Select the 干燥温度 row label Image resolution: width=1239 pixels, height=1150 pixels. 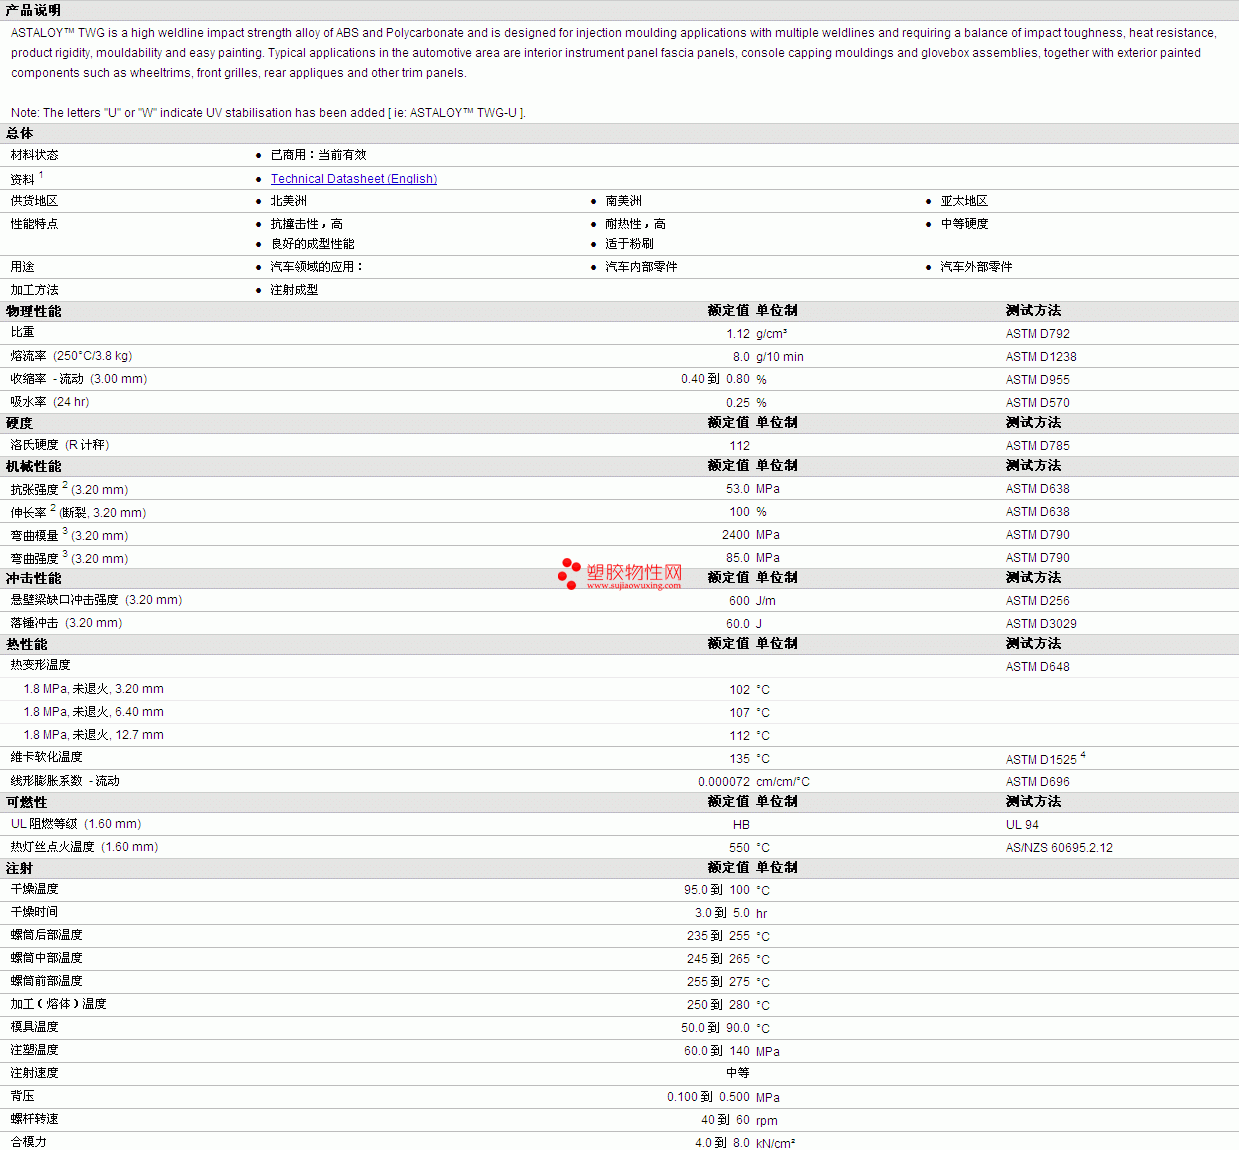click(x=35, y=889)
